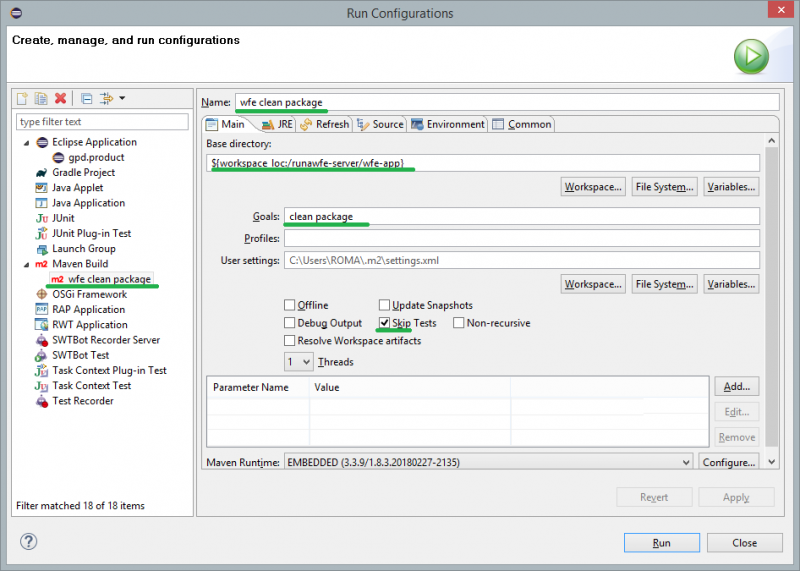Click the Filter launch configurations icon
The image size is (800, 571).
(106, 98)
